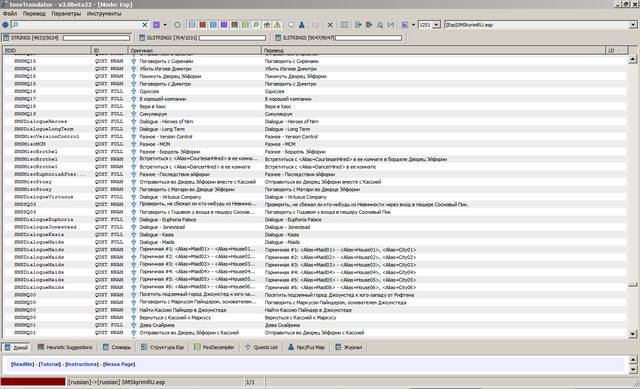Open the [Esp]SMSkyrimRU.esp file dropdown
This screenshot has height=389, width=640.
coord(633,25)
